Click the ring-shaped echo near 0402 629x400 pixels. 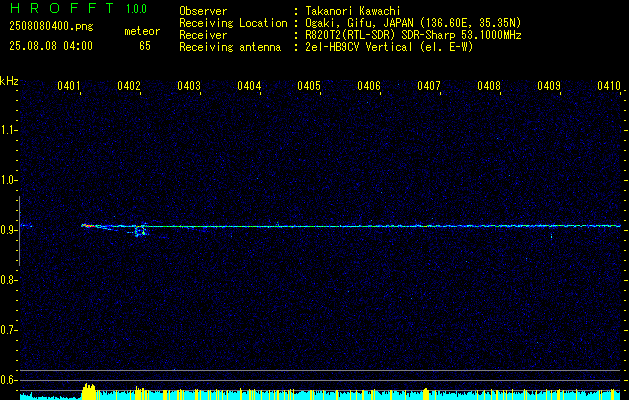(140, 231)
